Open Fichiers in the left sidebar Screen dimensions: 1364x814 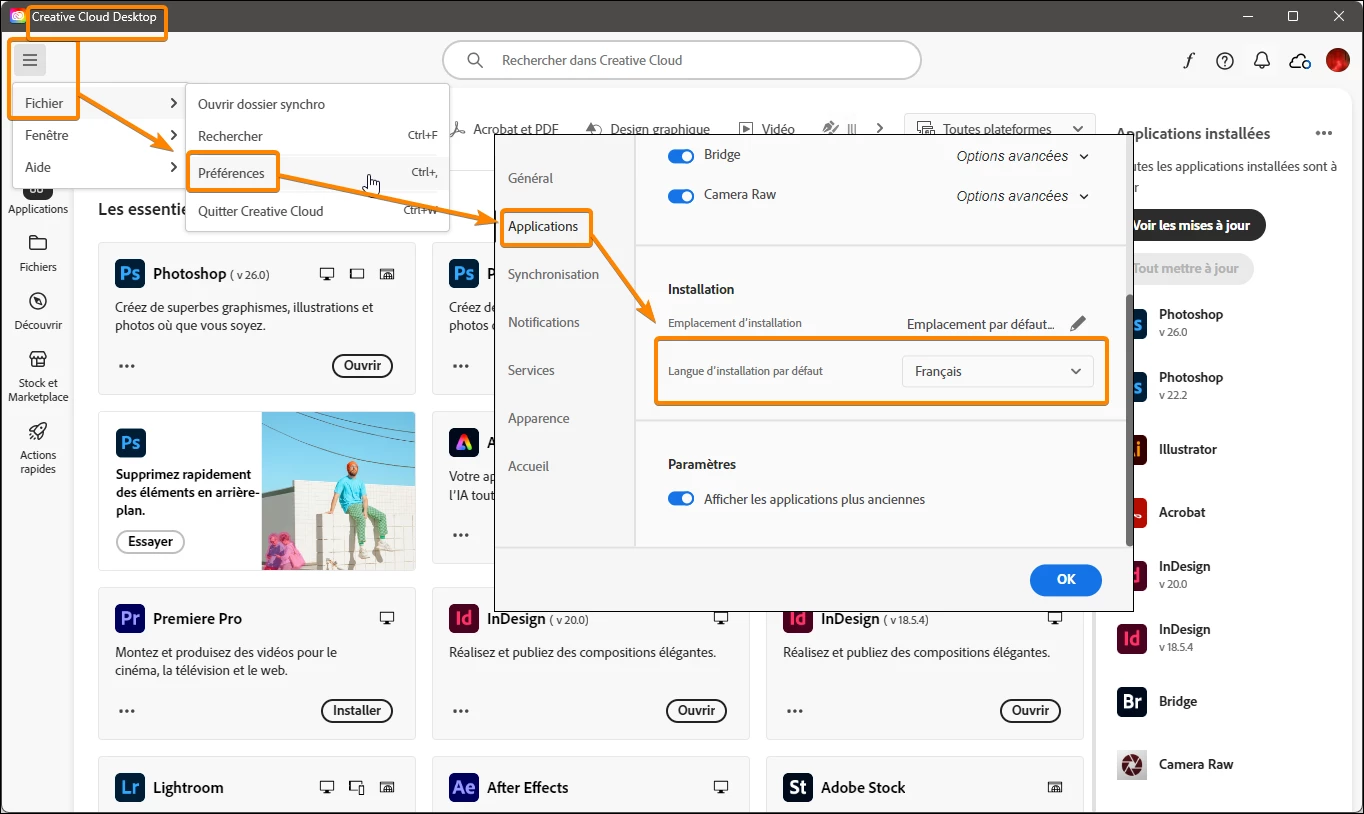pyautogui.click(x=38, y=253)
